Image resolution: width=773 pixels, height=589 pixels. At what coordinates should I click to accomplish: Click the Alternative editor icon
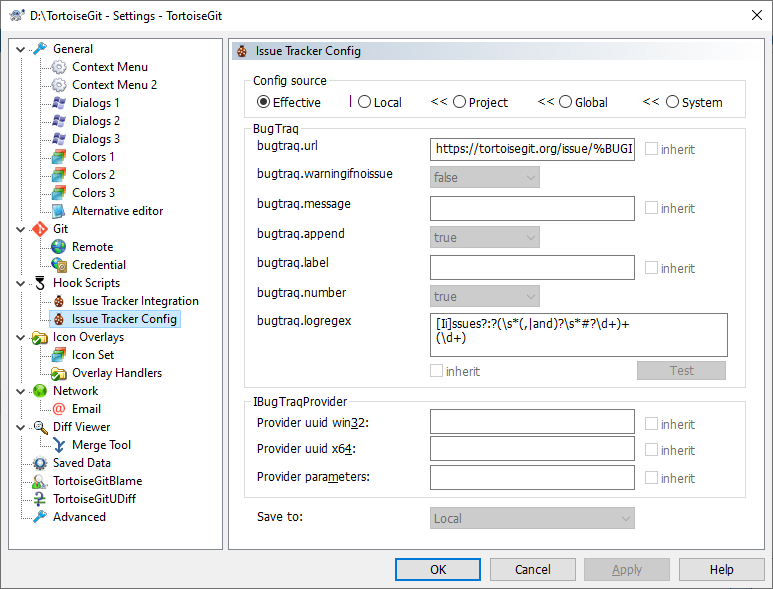coord(59,211)
